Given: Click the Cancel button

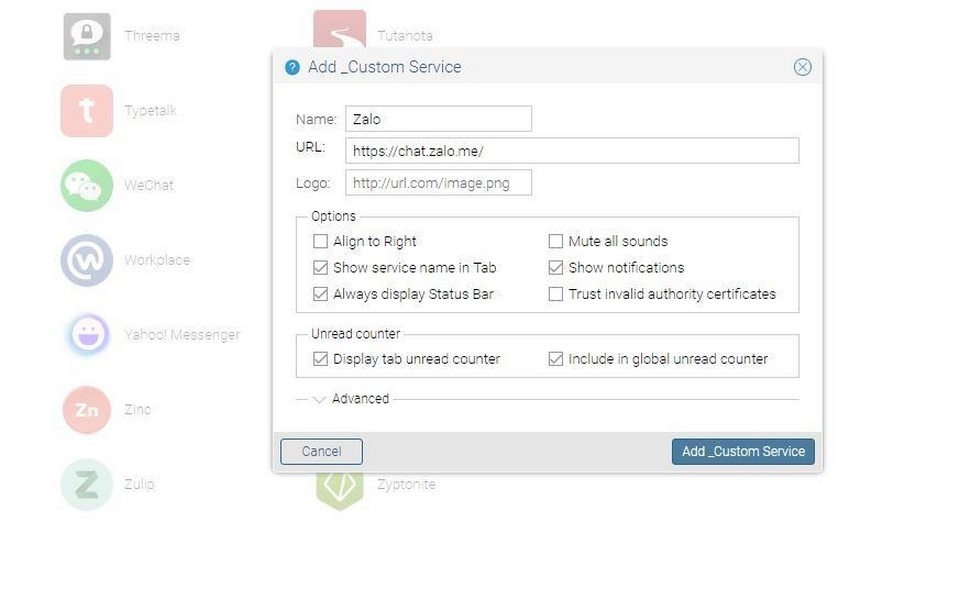Looking at the screenshot, I should coord(321,451).
